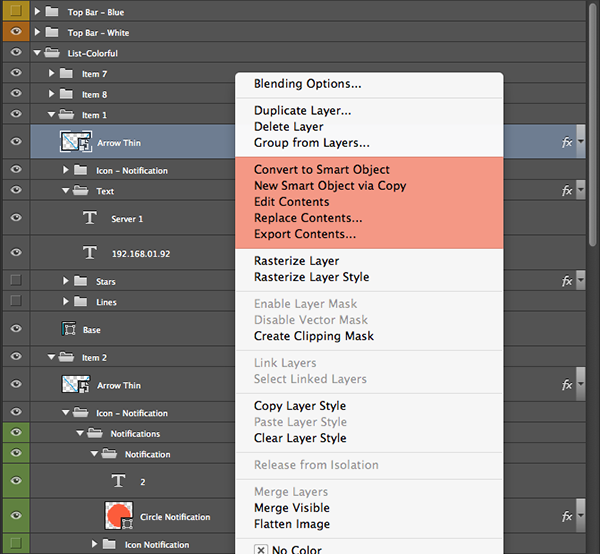Click Create Clipping Mask menu entry
Screen dimensions: 600x554
pyautogui.click(x=313, y=336)
